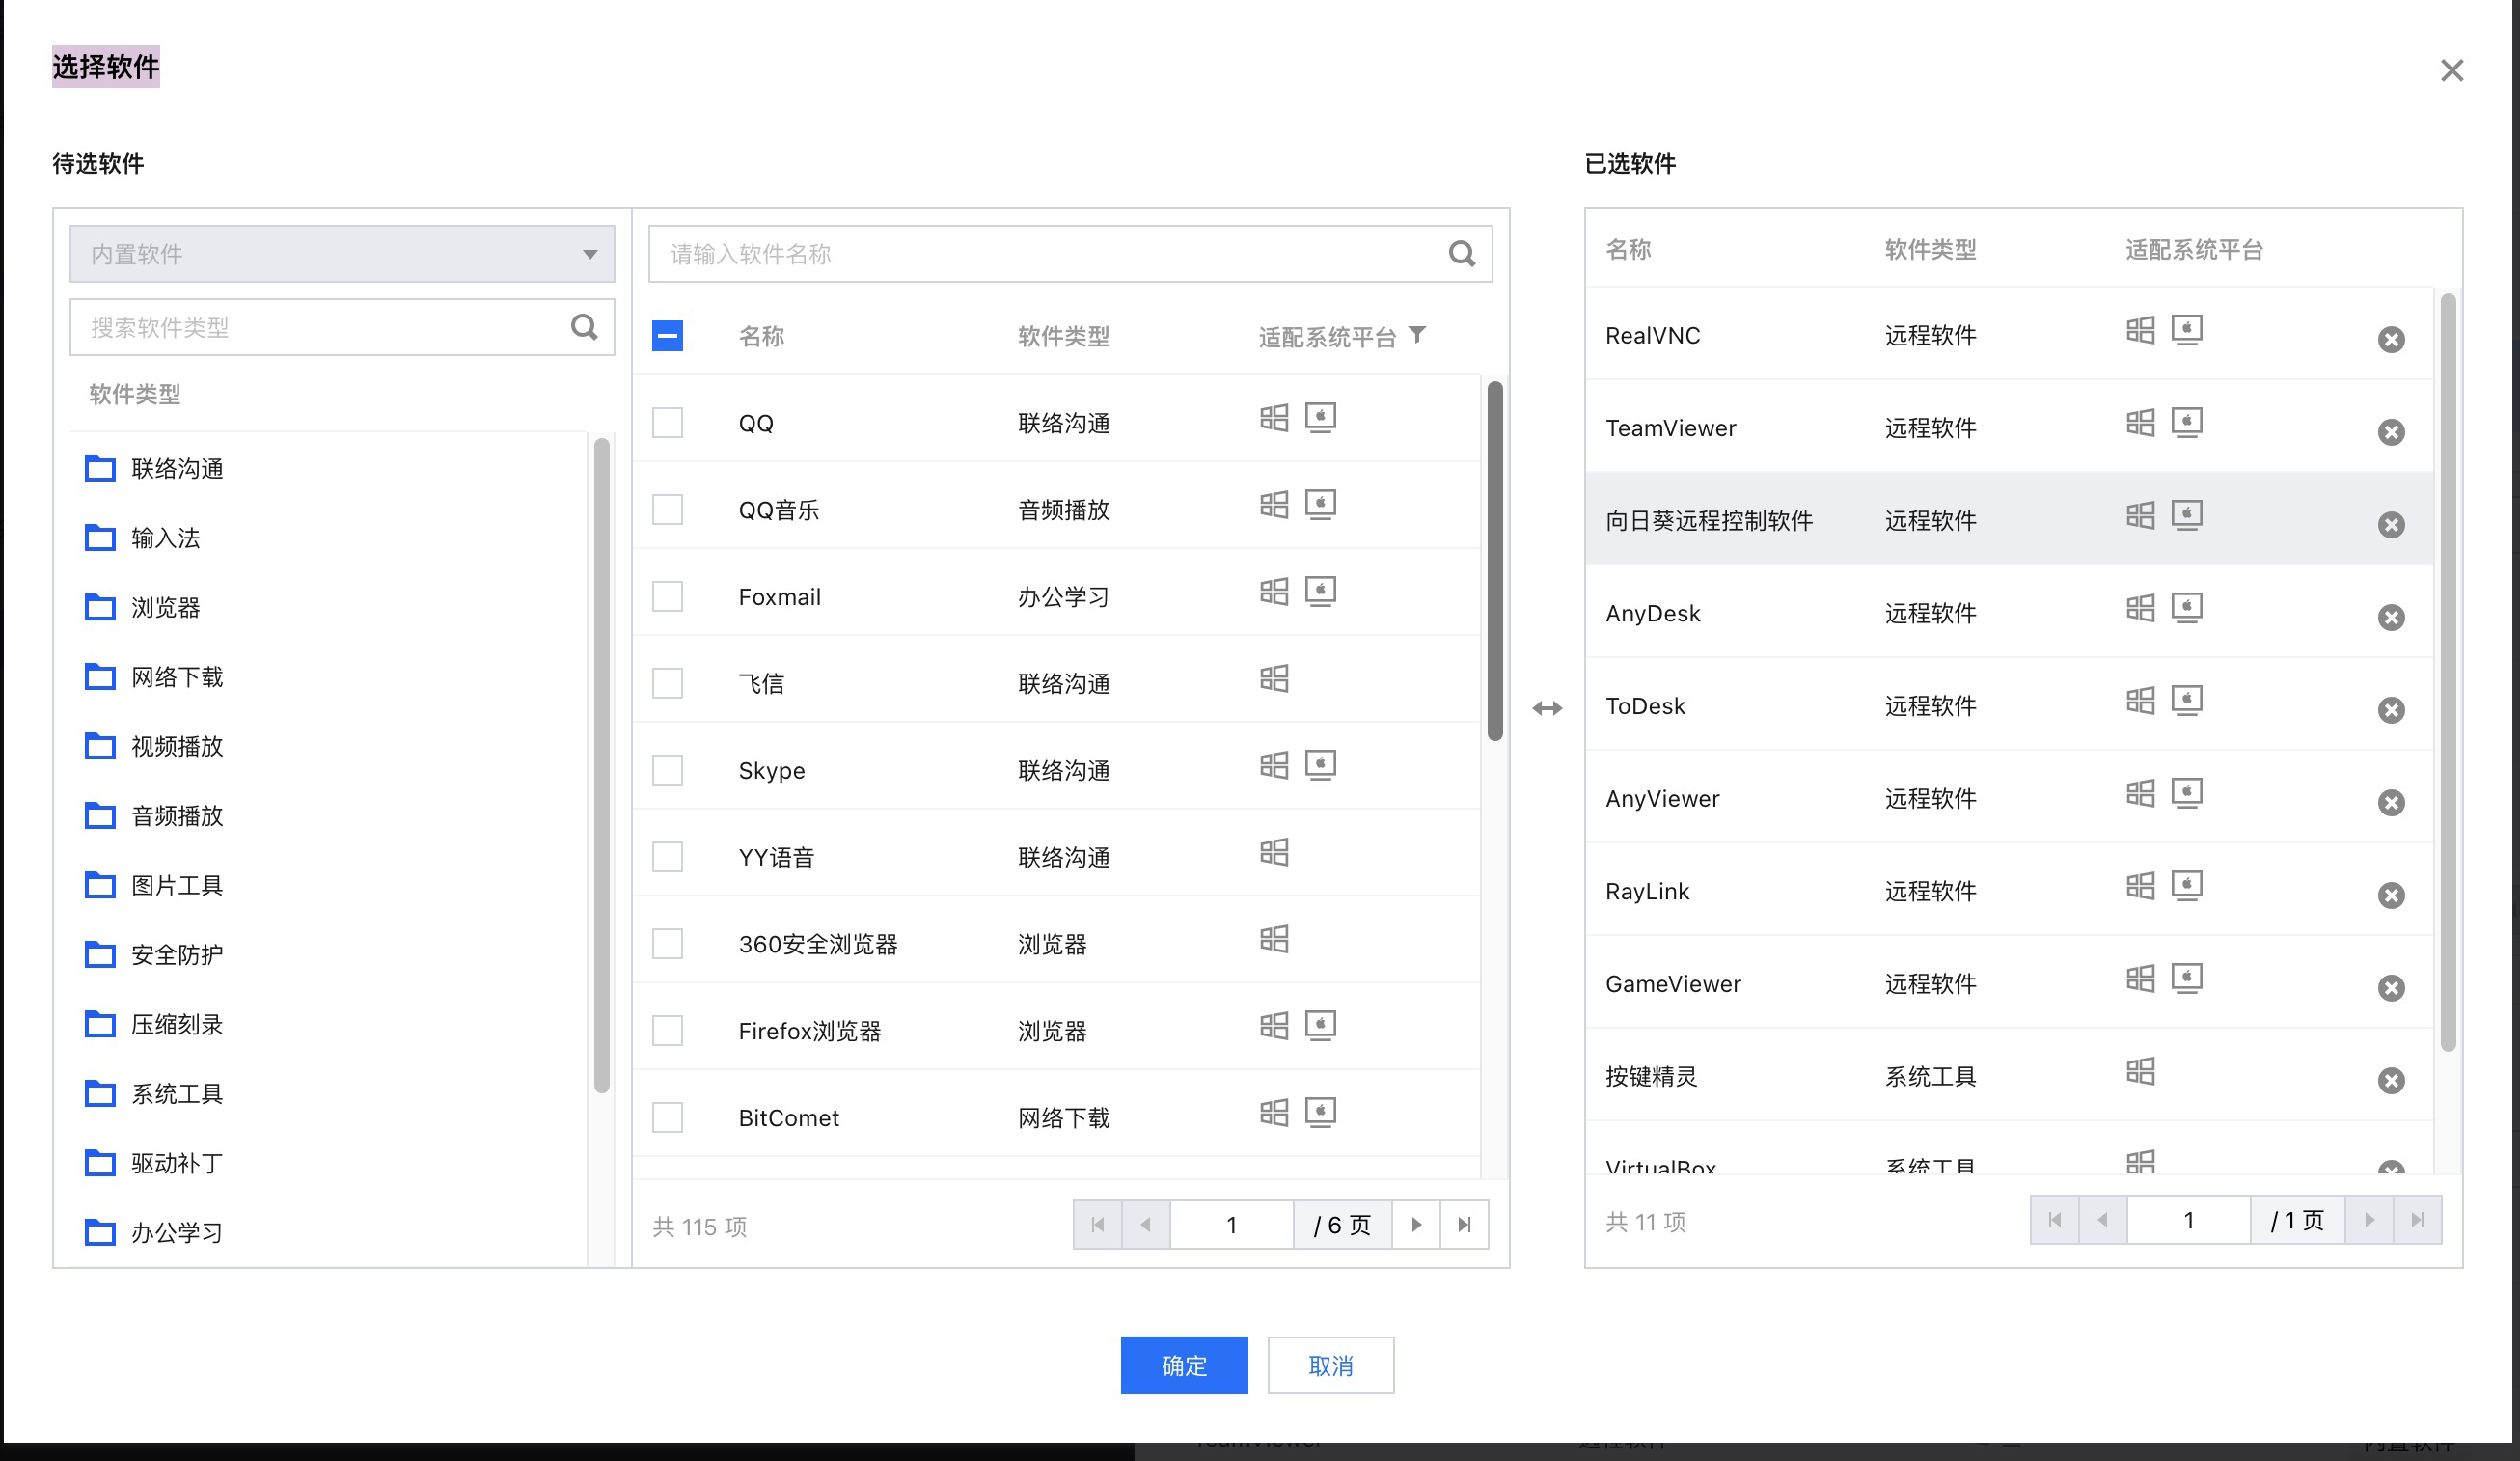Select the 驱动补丁 software type folder
2520x1461 pixels.
pos(155,1163)
